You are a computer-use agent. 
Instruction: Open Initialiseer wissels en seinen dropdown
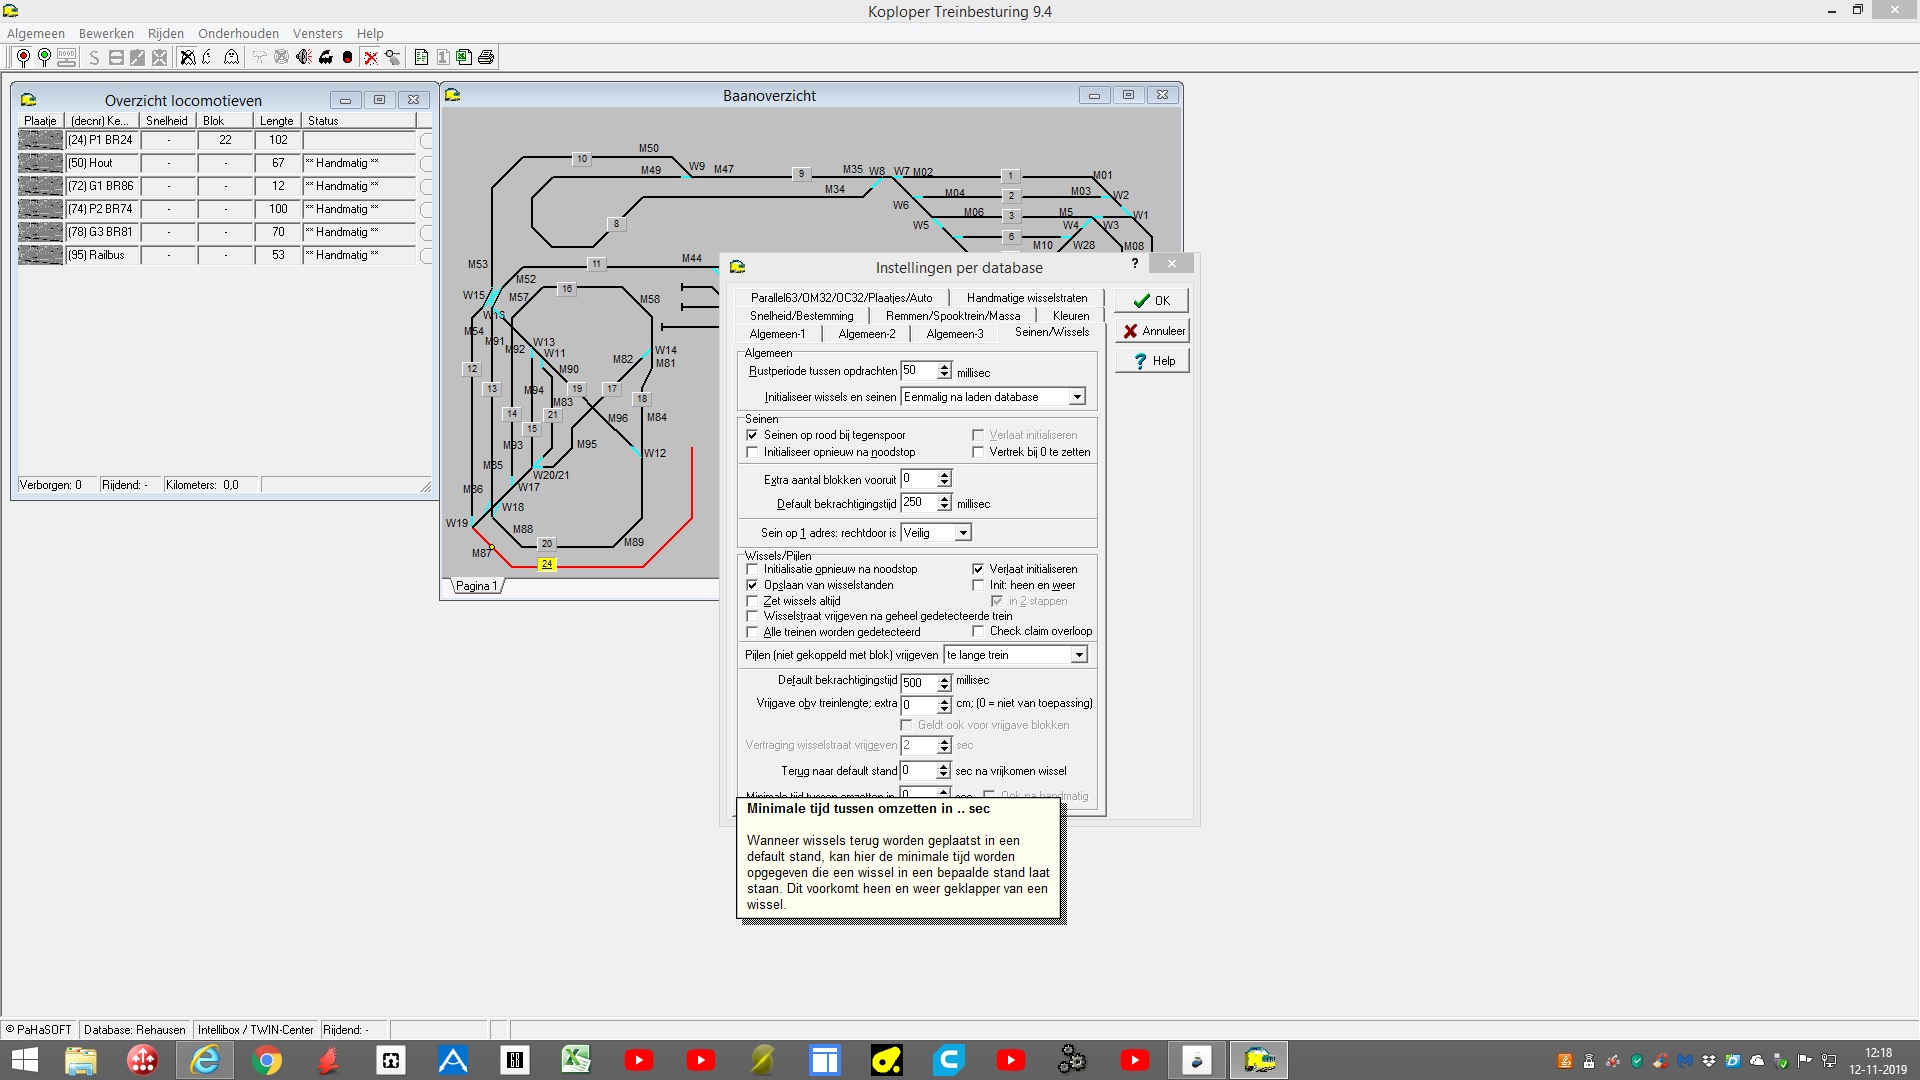pos(1077,397)
